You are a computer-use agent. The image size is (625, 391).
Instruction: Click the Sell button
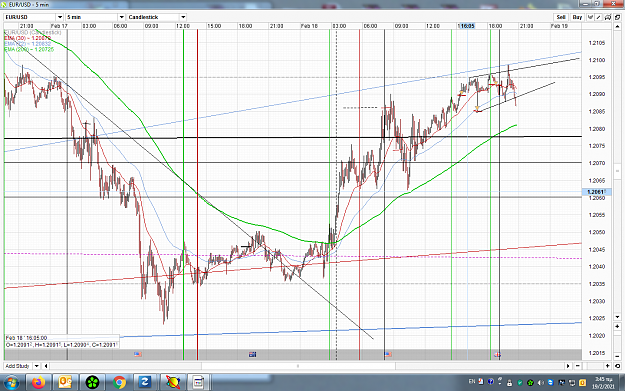coord(561,17)
